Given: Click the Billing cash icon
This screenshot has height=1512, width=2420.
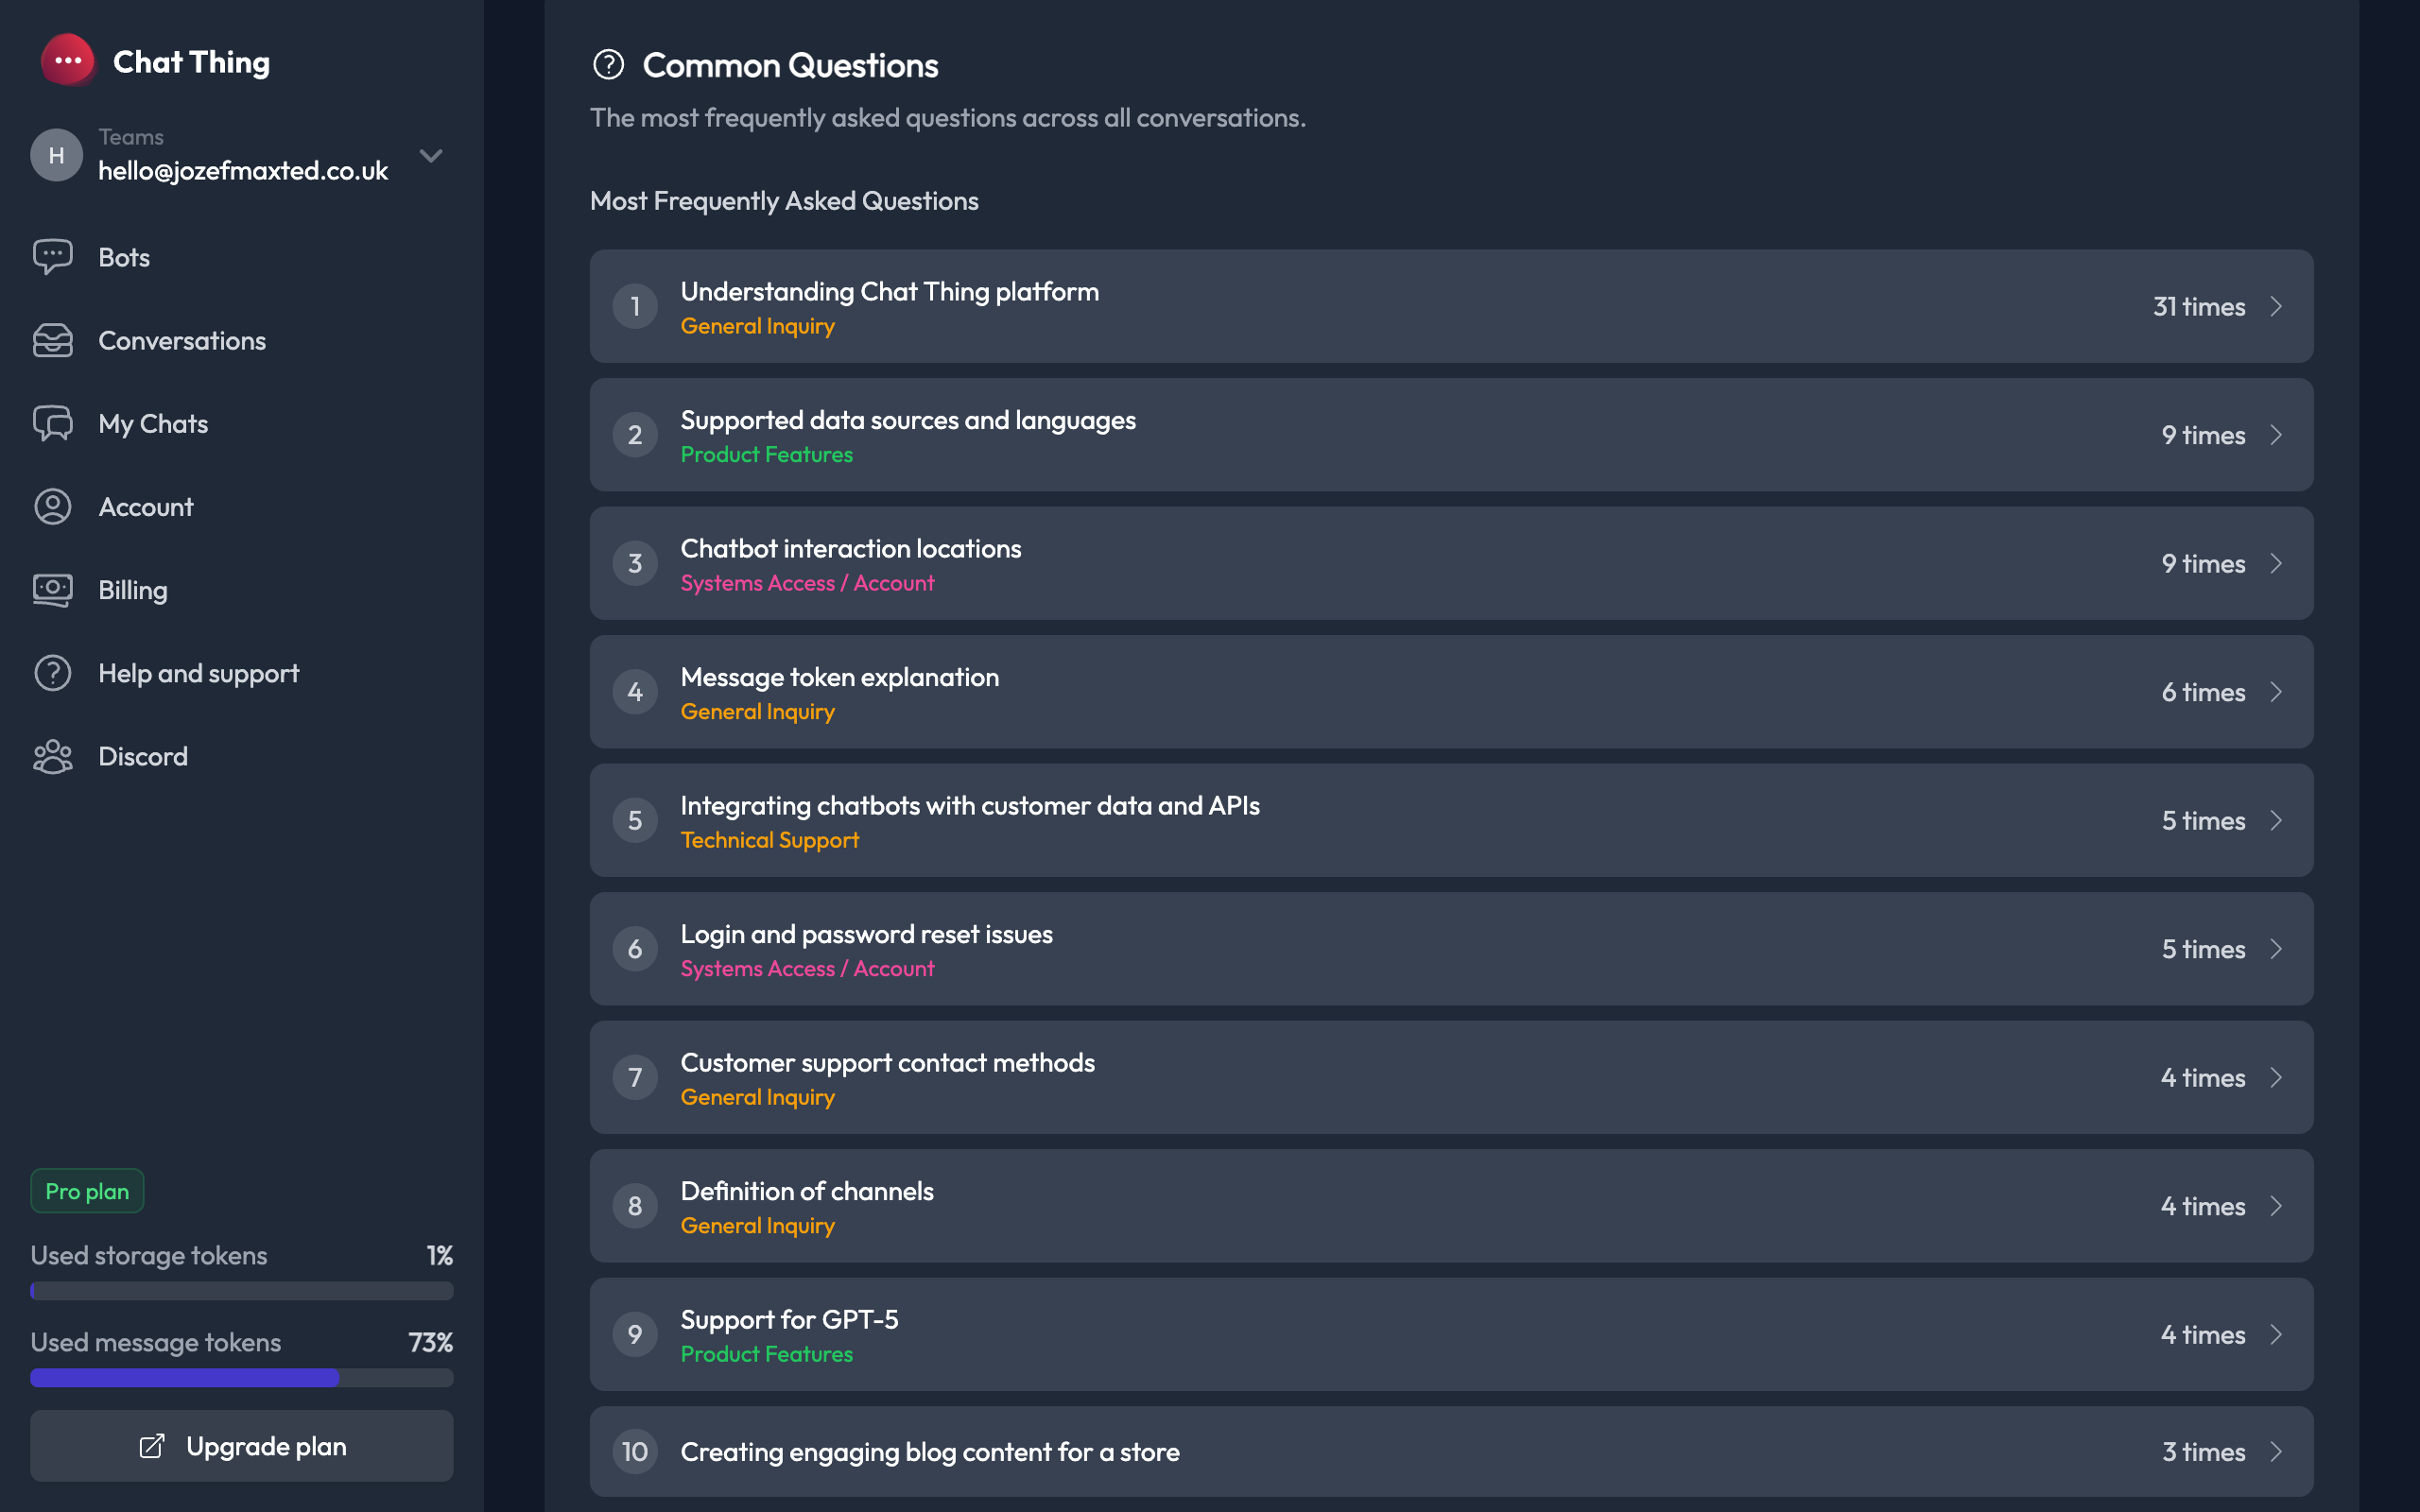Looking at the screenshot, I should (x=52, y=590).
